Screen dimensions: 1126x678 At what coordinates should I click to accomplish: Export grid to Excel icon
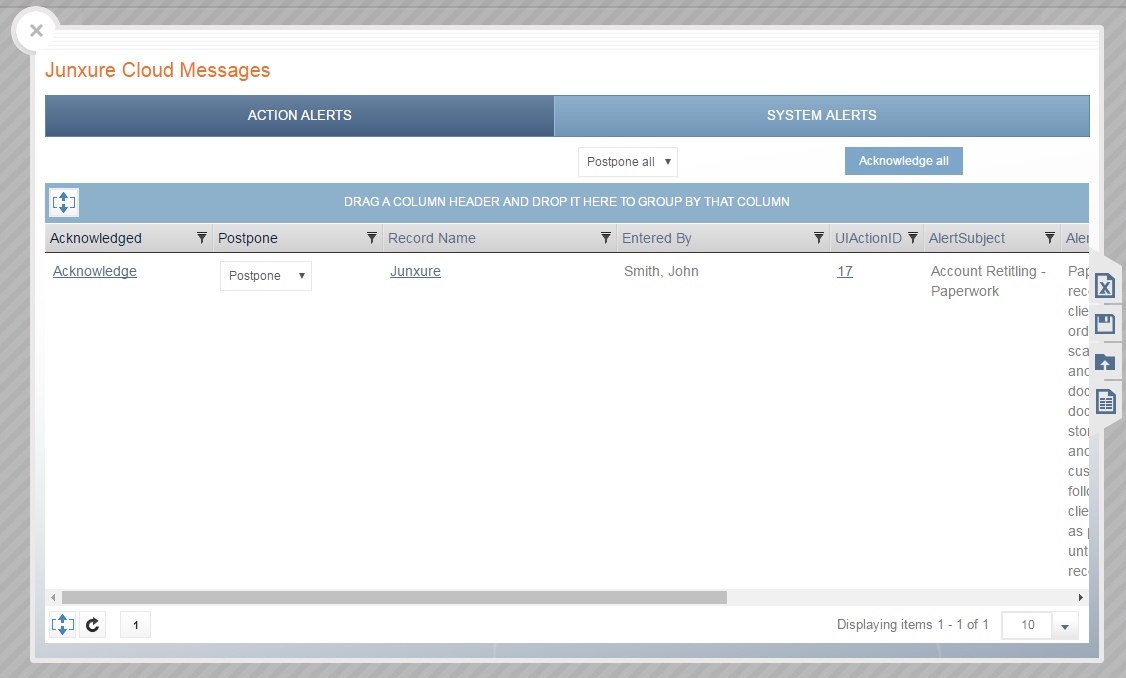1105,286
